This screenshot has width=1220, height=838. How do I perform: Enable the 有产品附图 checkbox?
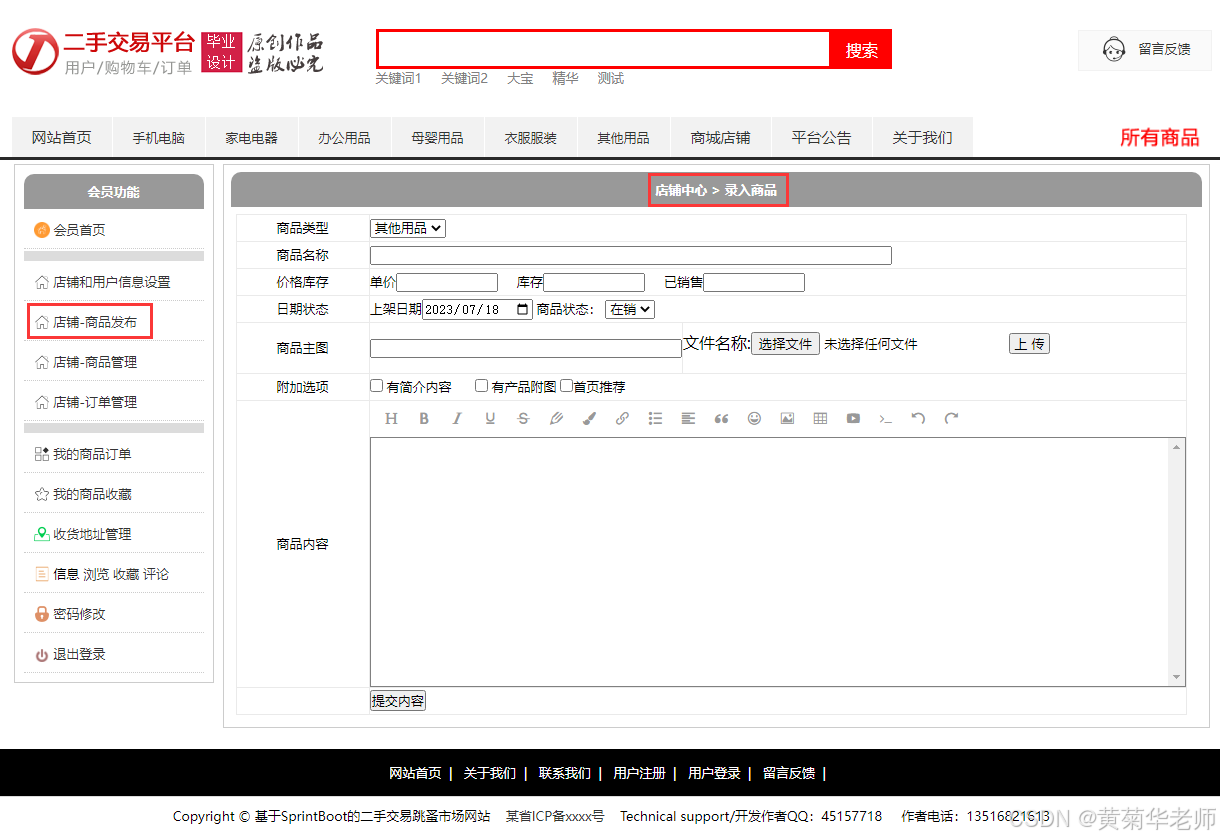point(482,386)
